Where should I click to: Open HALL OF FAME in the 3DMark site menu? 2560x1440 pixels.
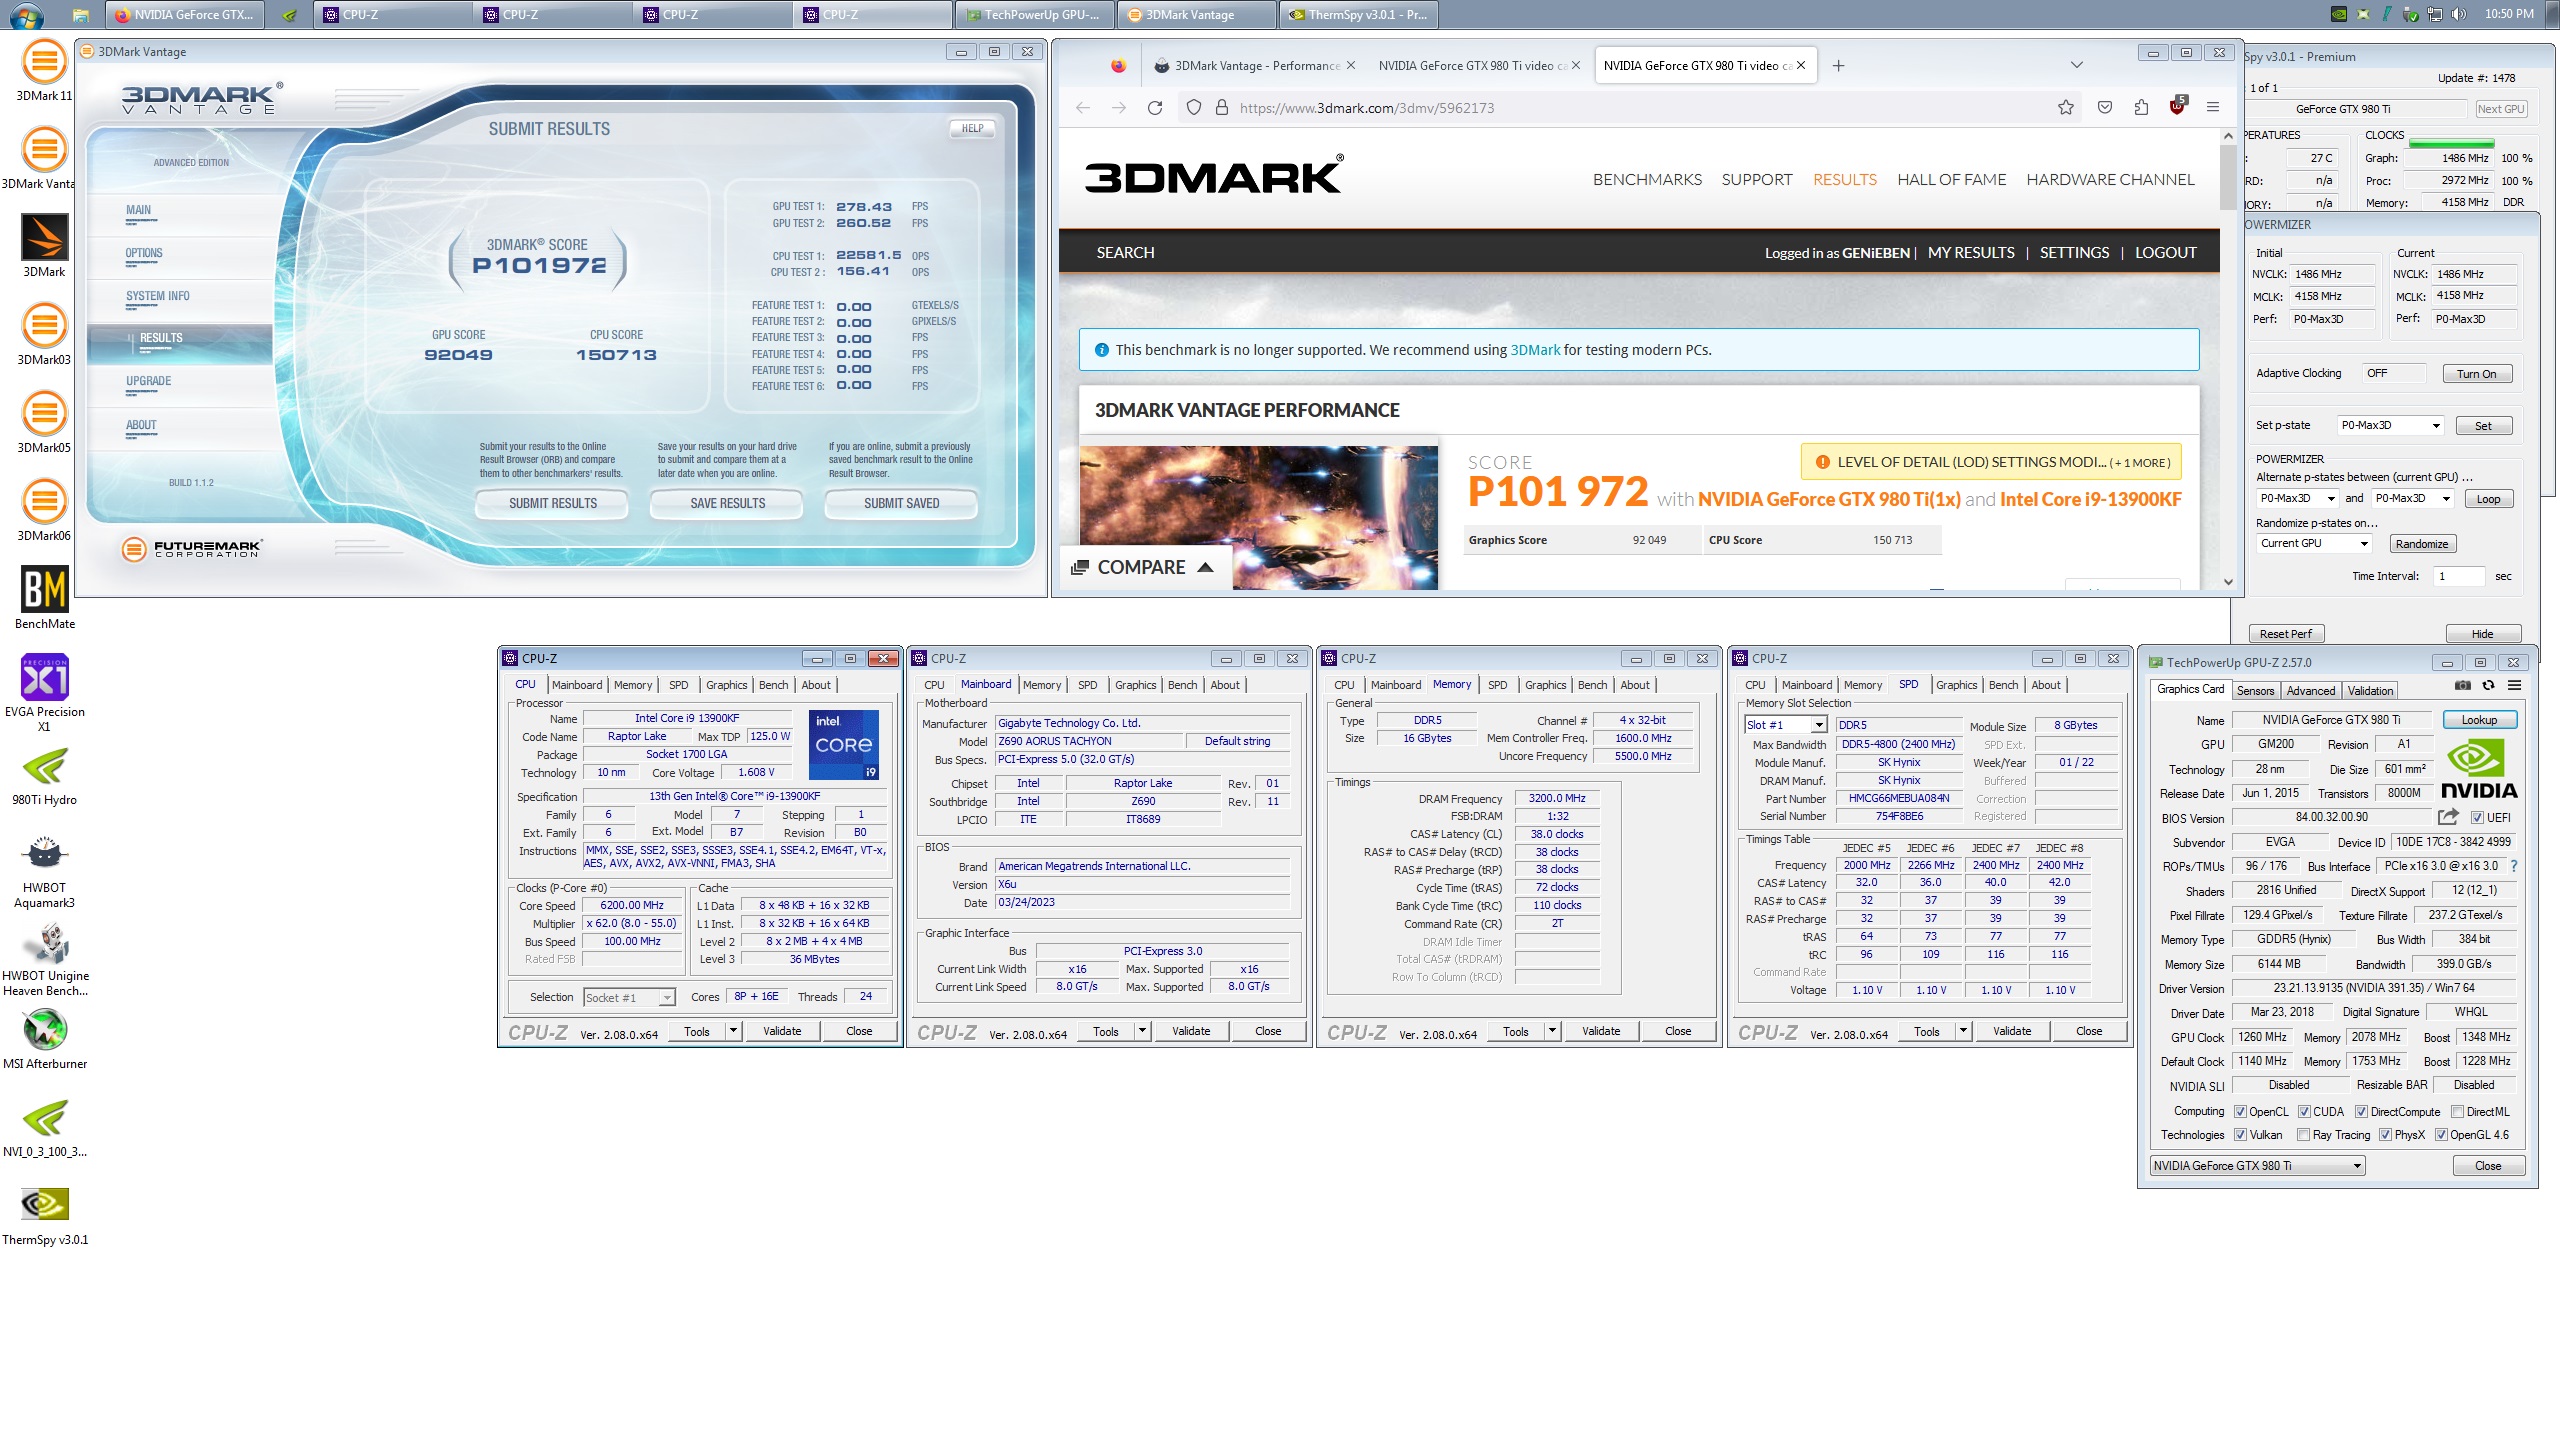click(x=1951, y=179)
